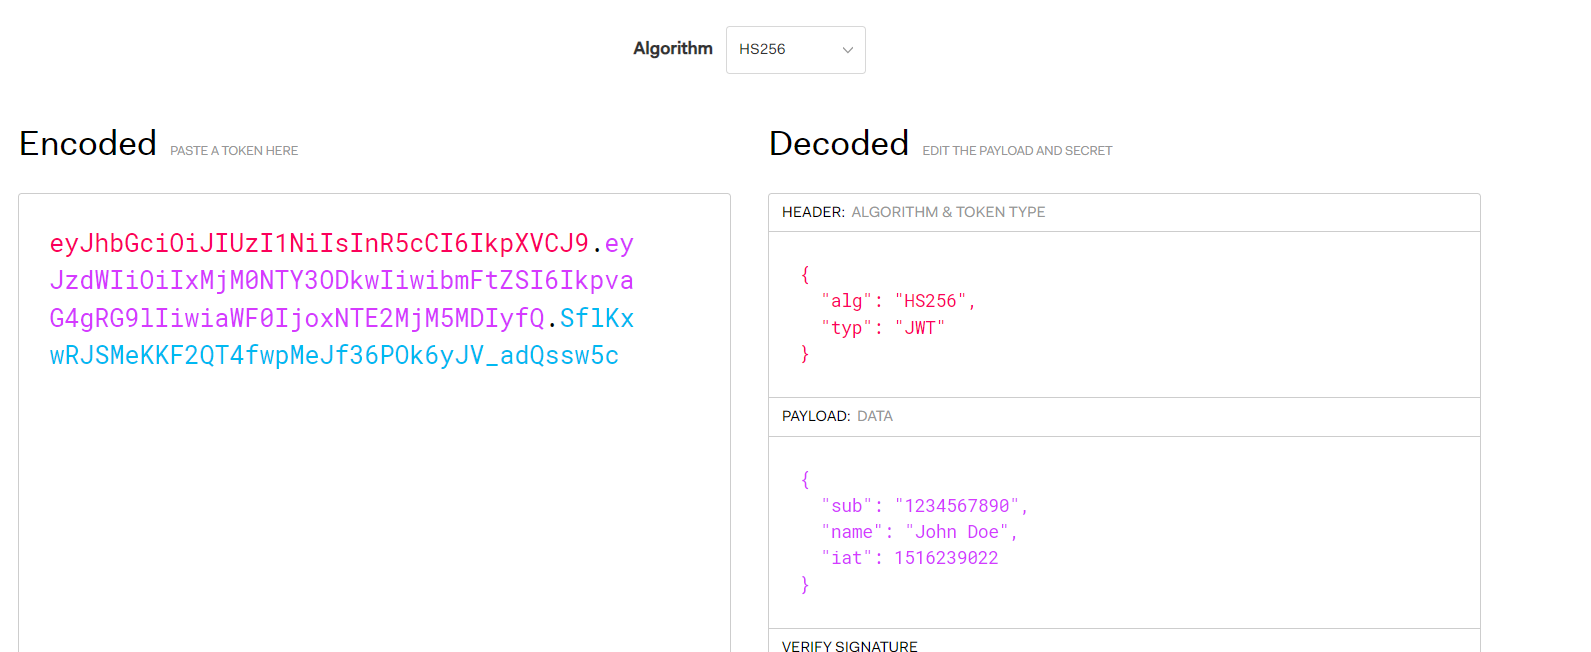Click the payload JSON closing brace
The width and height of the screenshot is (1591, 652).
(805, 585)
